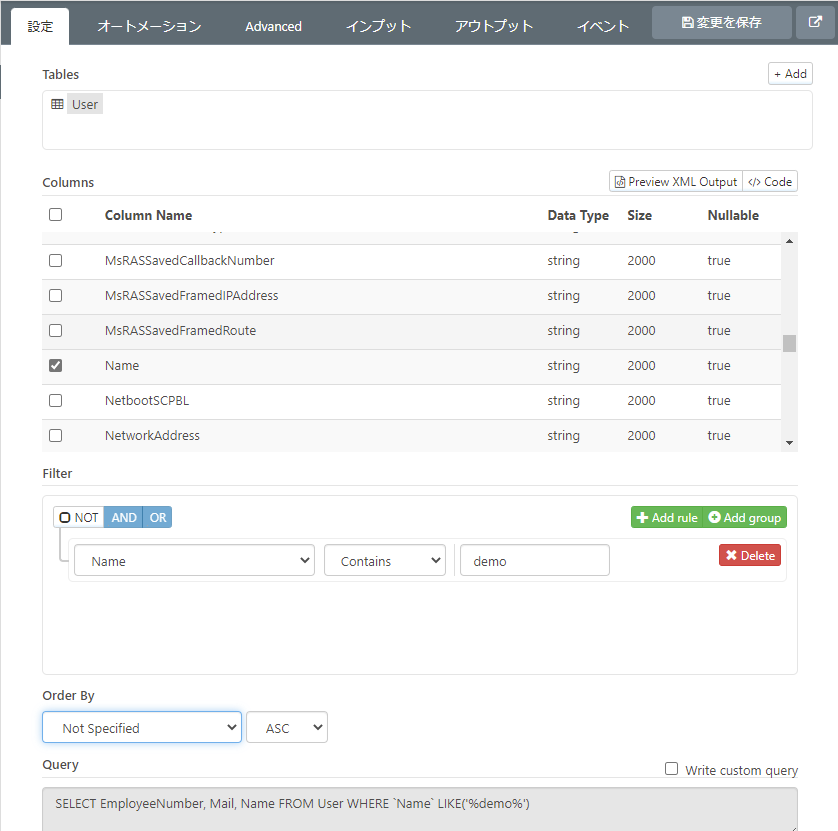838x831 pixels.
Task: Open the Code view button
Action: [x=770, y=182]
